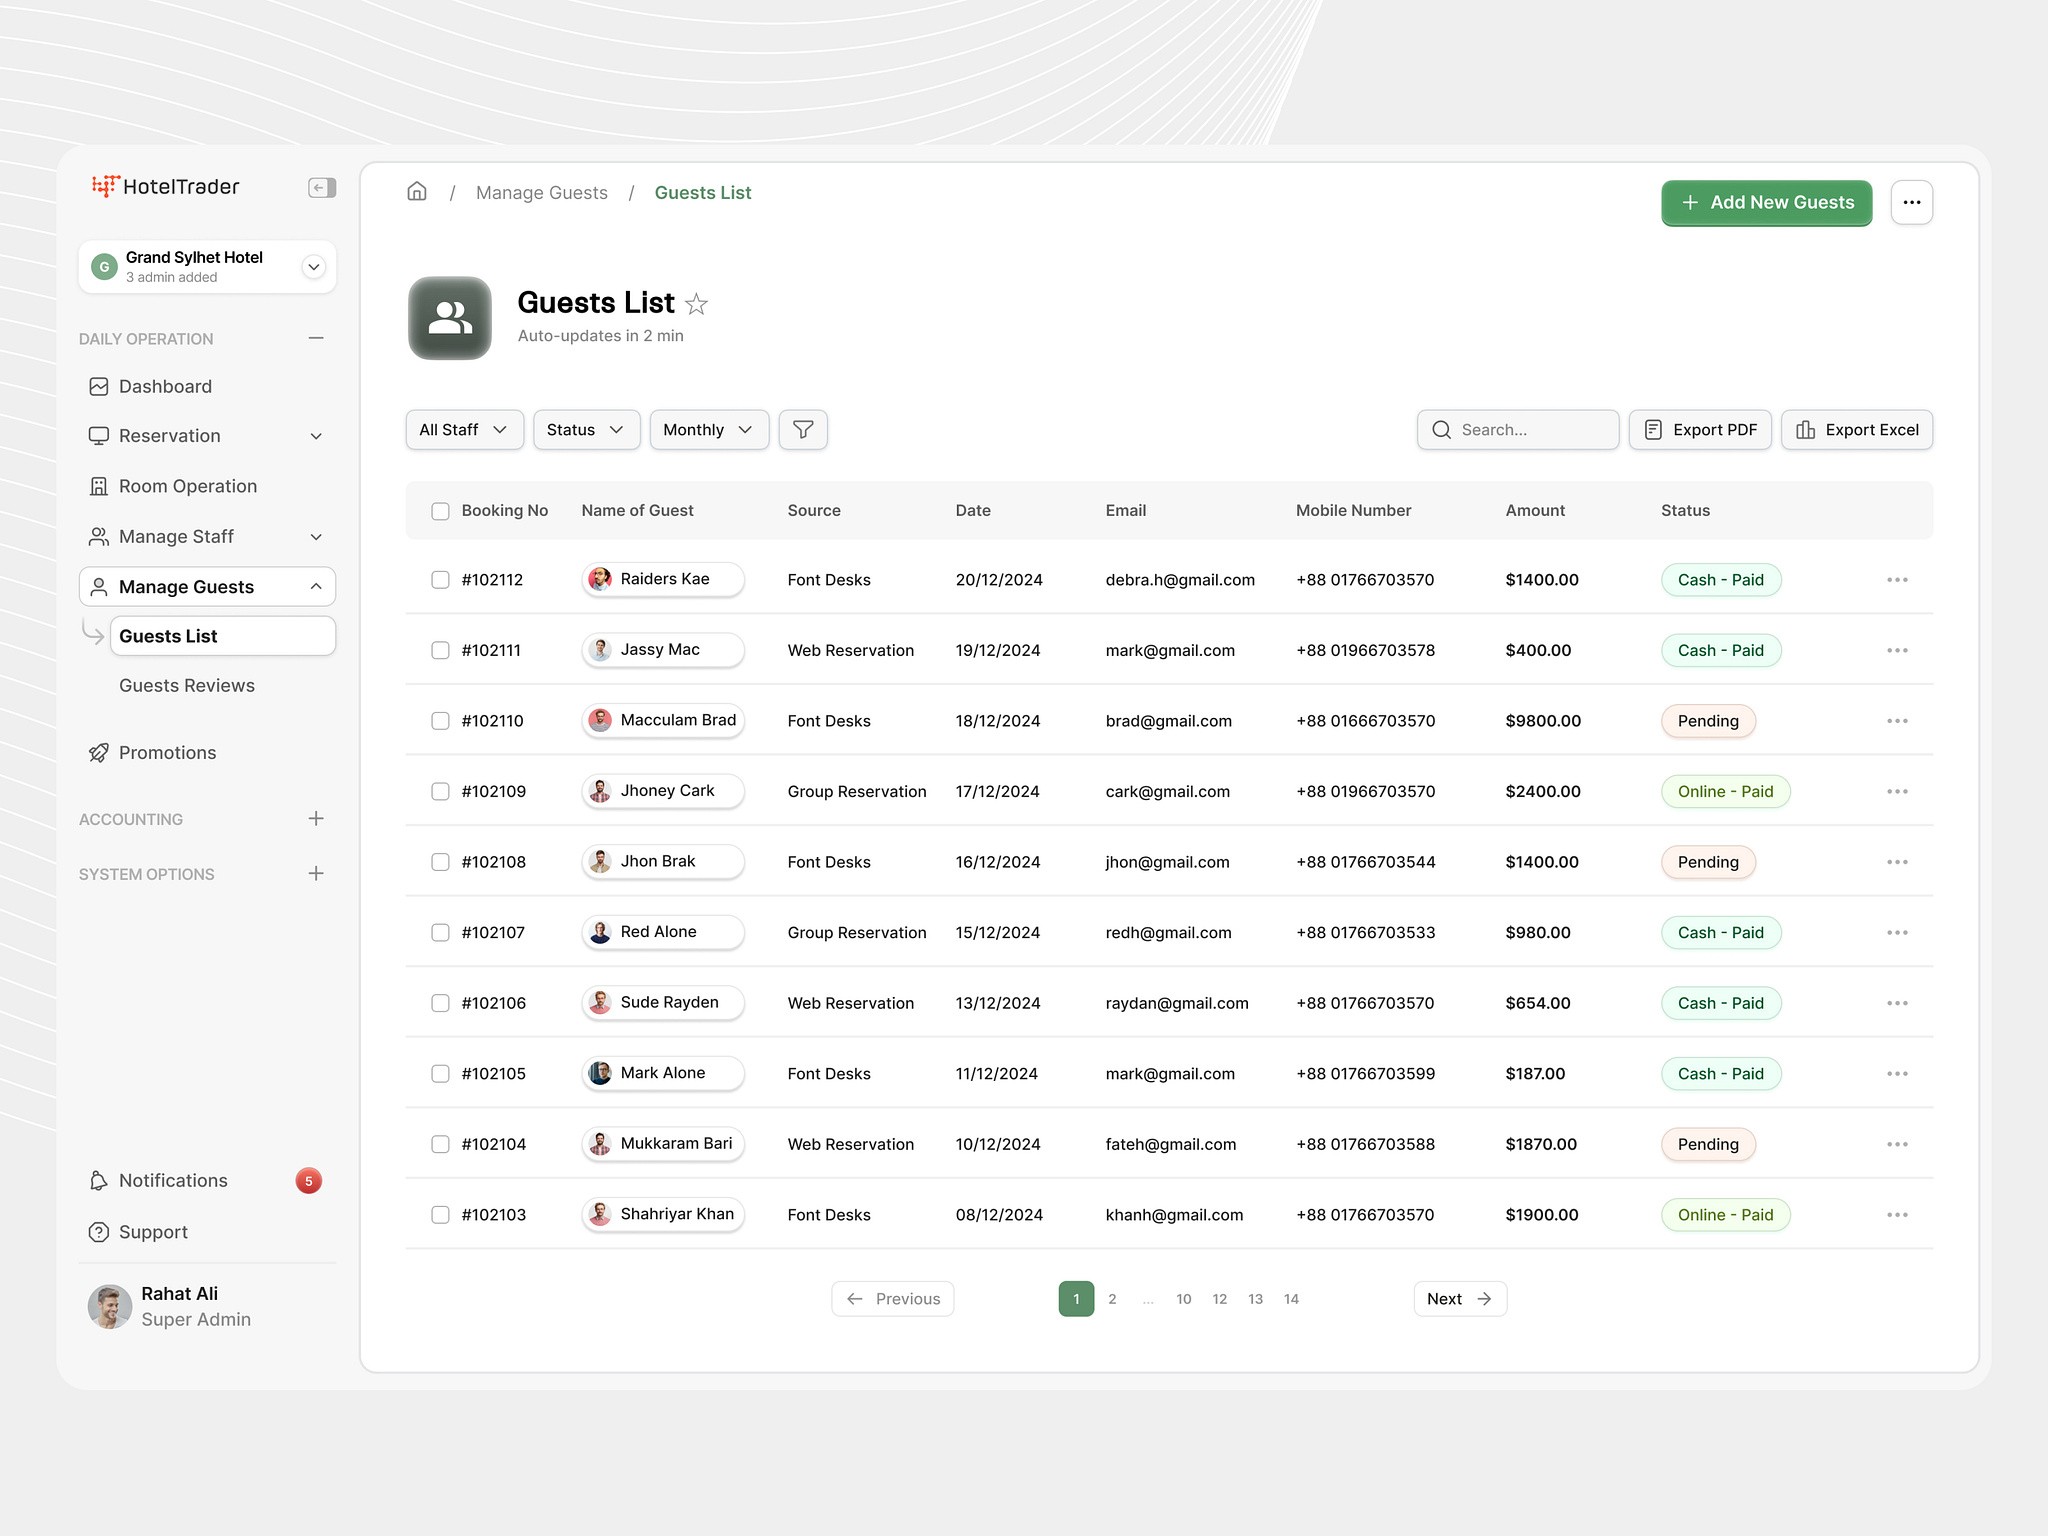This screenshot has width=2048, height=1536.
Task: Tick checkbox for booking #102107
Action: coord(440,933)
